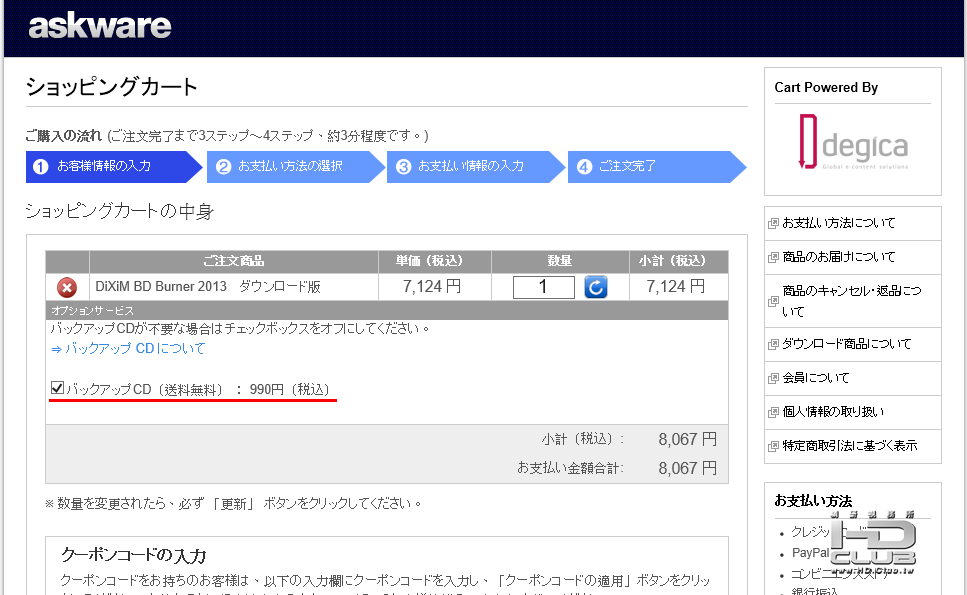The image size is (967, 595).
Task: Click the ご購入の流れ label
Action: tap(64, 136)
